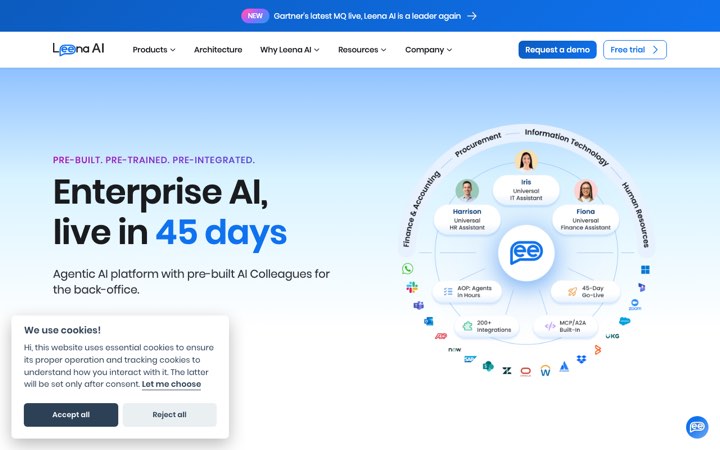
Task: Expand the Company menu
Action: (x=428, y=50)
